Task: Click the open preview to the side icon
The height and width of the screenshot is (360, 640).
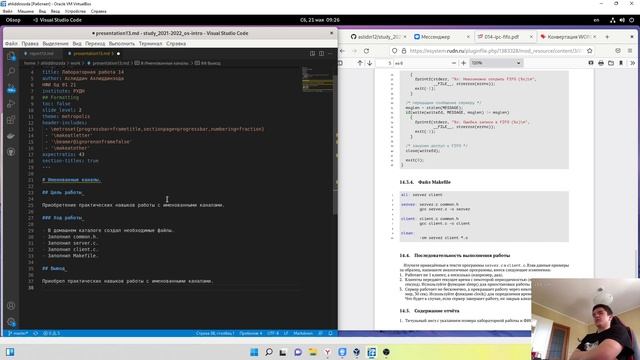Action: tap(313, 53)
